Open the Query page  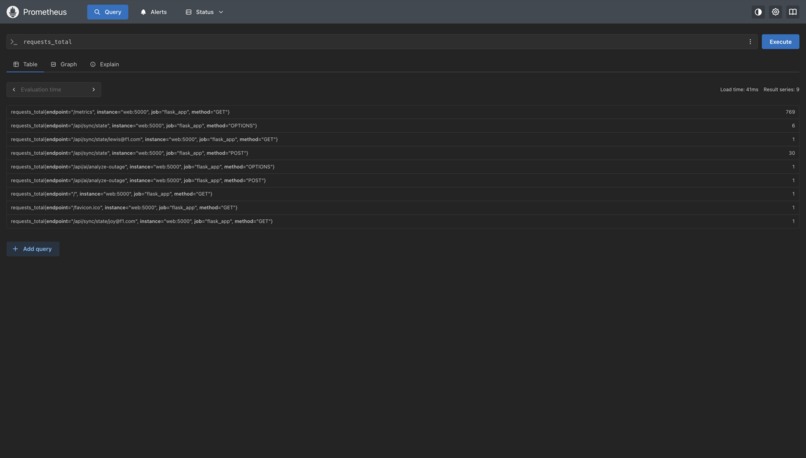(107, 12)
